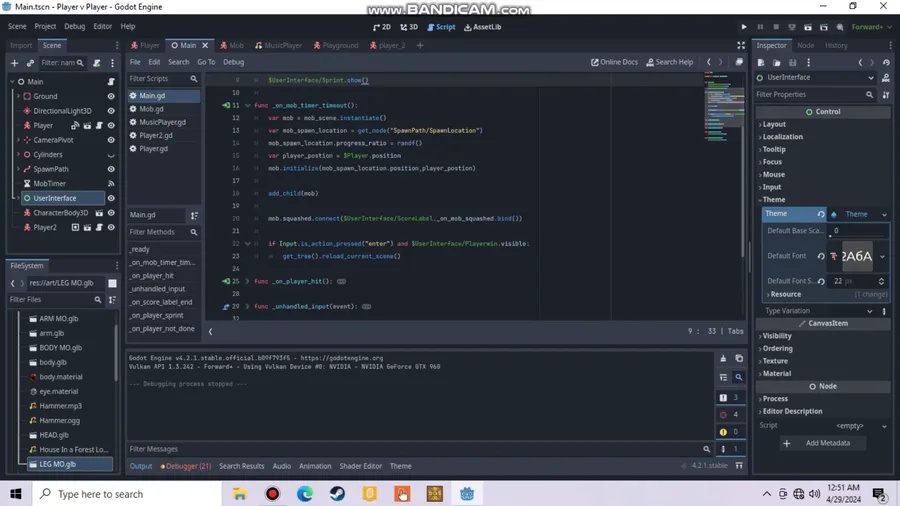Expand the Layout section

click(773, 124)
